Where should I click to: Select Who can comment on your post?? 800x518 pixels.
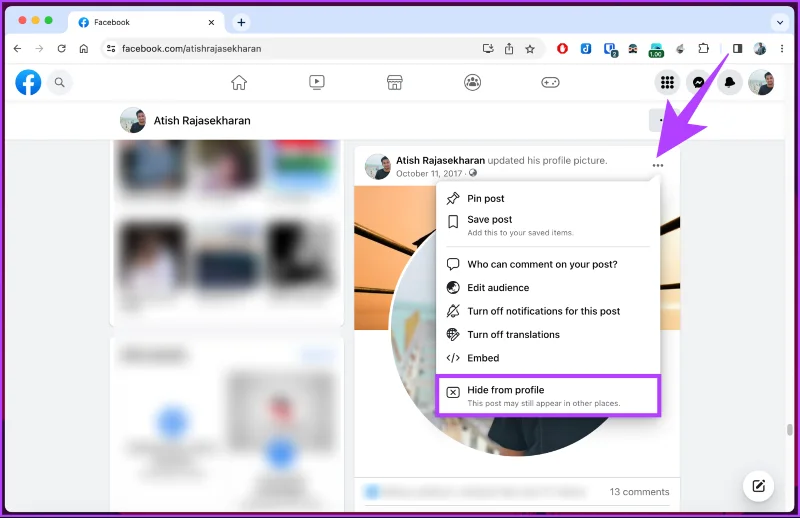(548, 264)
